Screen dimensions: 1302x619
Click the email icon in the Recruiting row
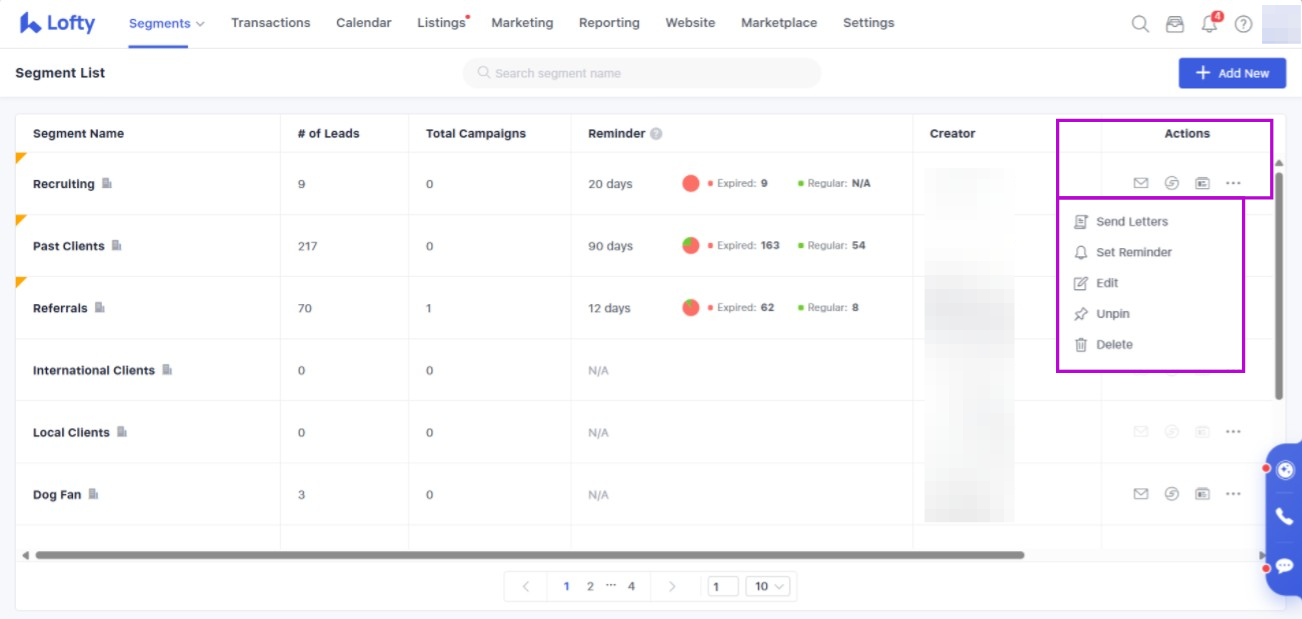point(1140,183)
